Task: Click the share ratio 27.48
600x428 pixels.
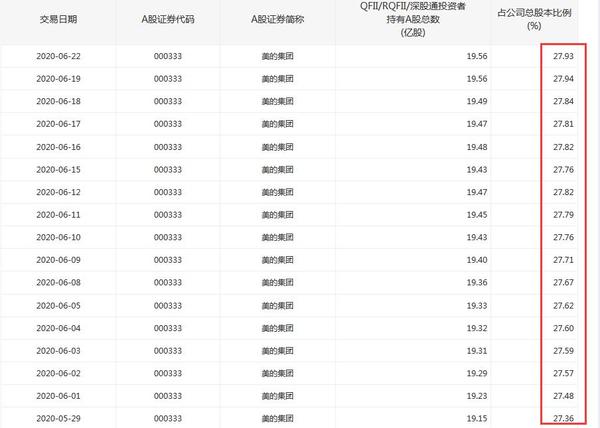Action: click(563, 396)
